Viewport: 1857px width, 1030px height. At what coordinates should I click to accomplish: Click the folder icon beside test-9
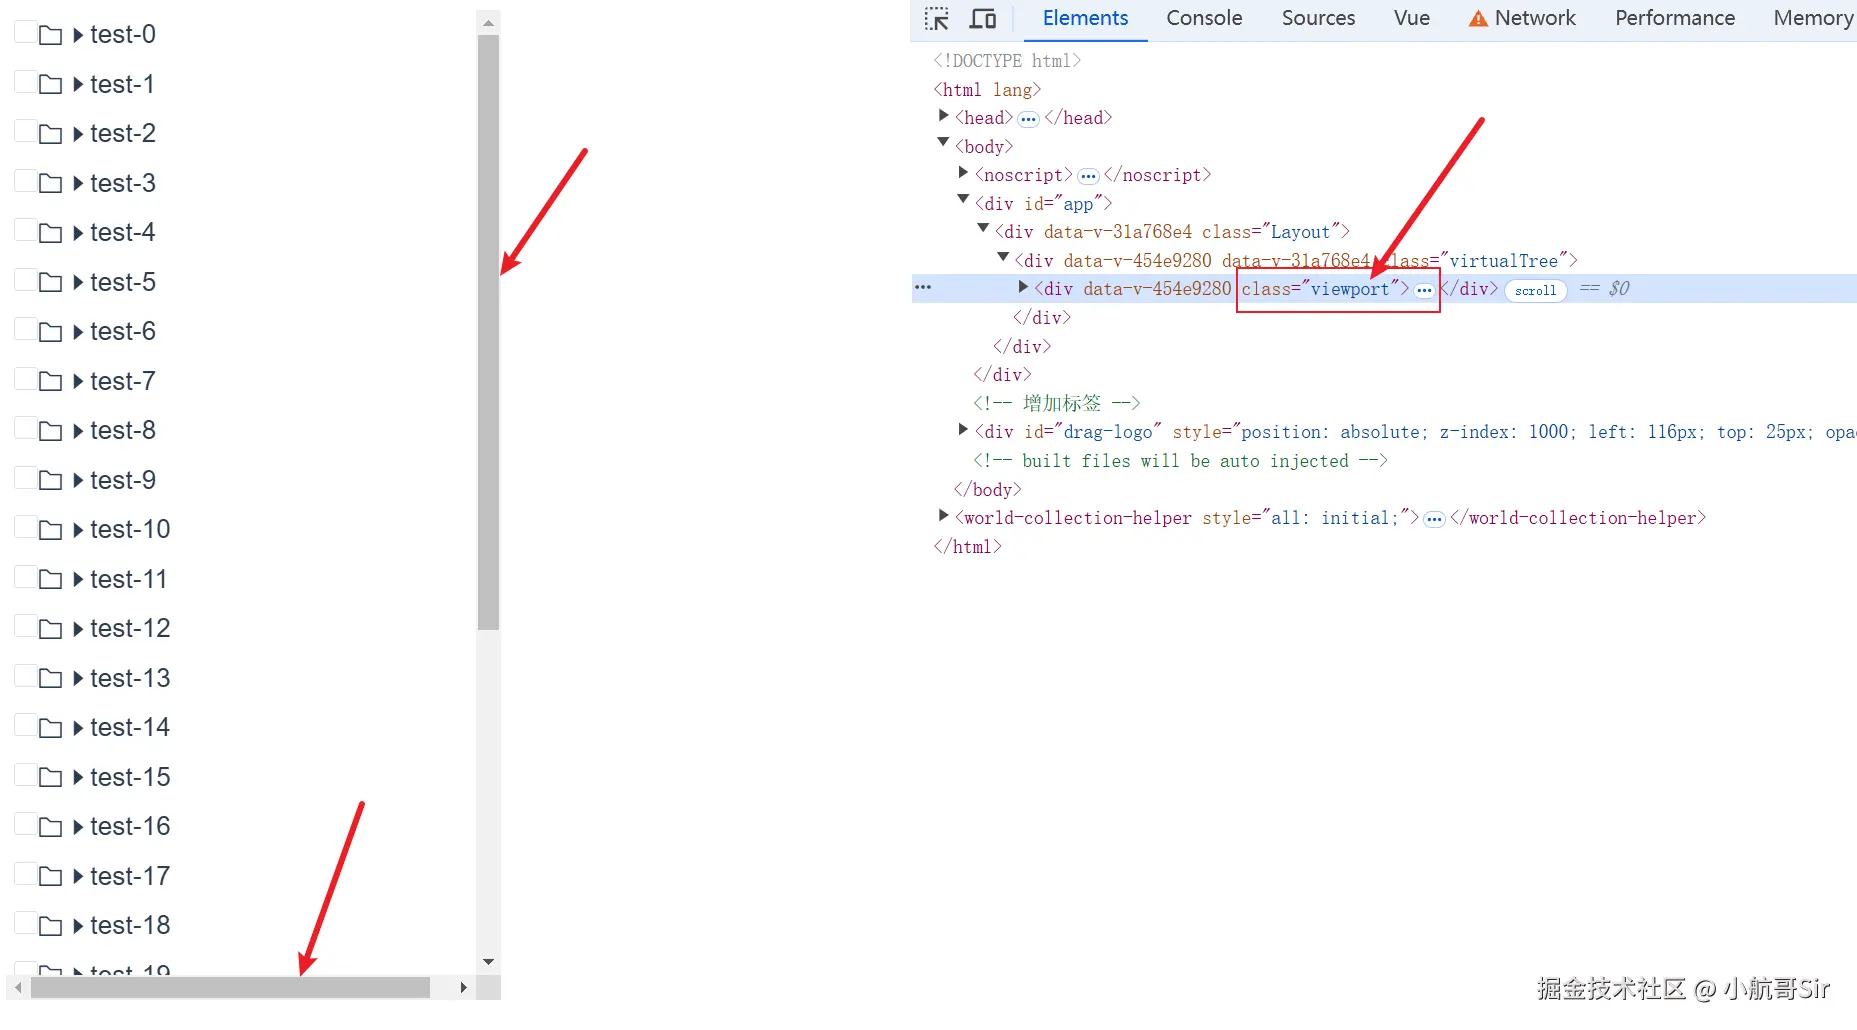tap(50, 481)
